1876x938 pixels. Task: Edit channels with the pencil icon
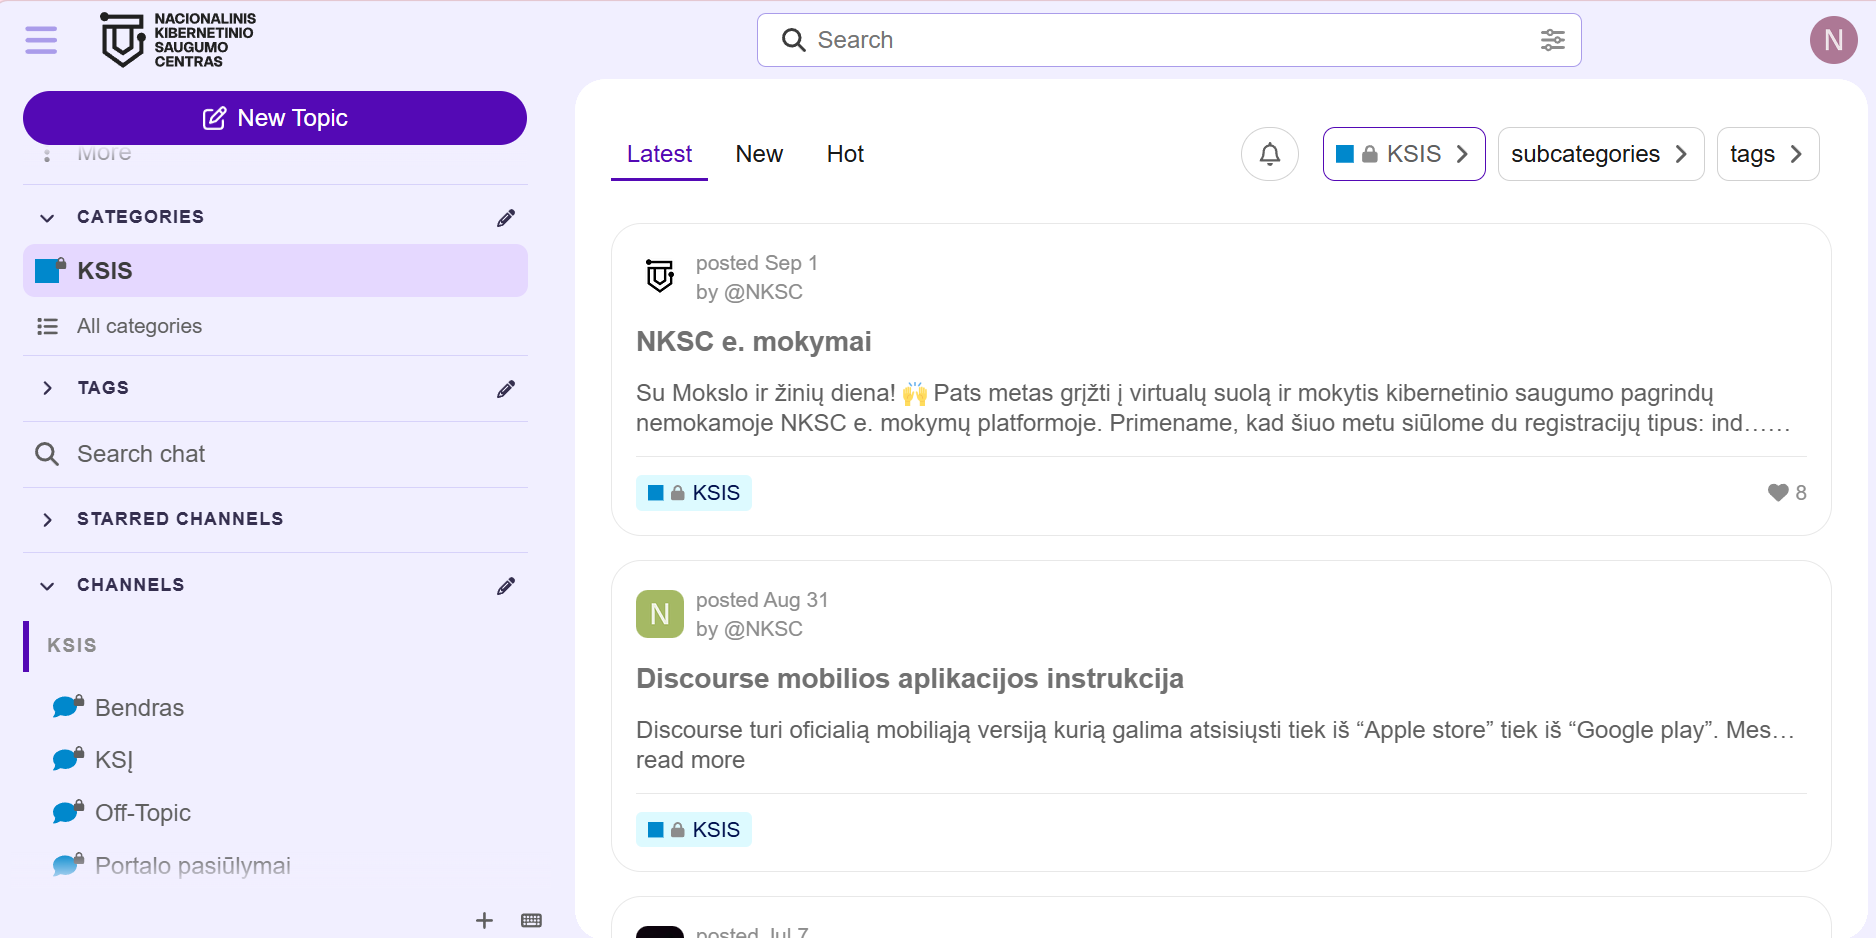click(506, 585)
